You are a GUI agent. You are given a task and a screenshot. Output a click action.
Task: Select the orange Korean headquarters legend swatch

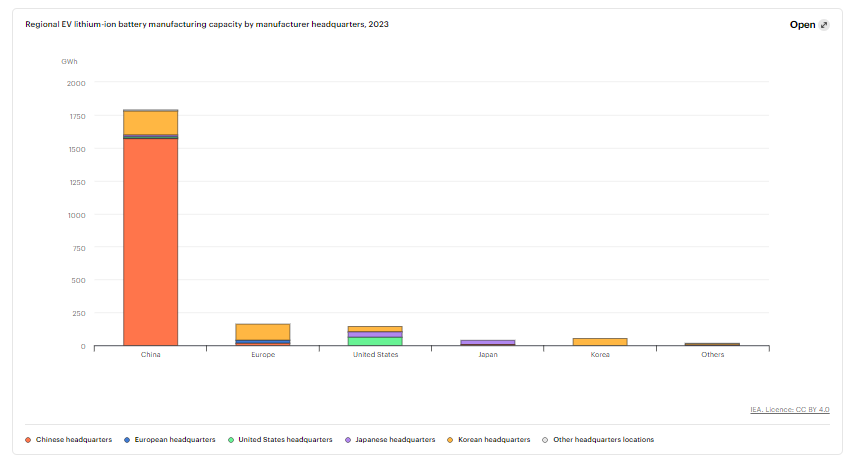pos(450,439)
